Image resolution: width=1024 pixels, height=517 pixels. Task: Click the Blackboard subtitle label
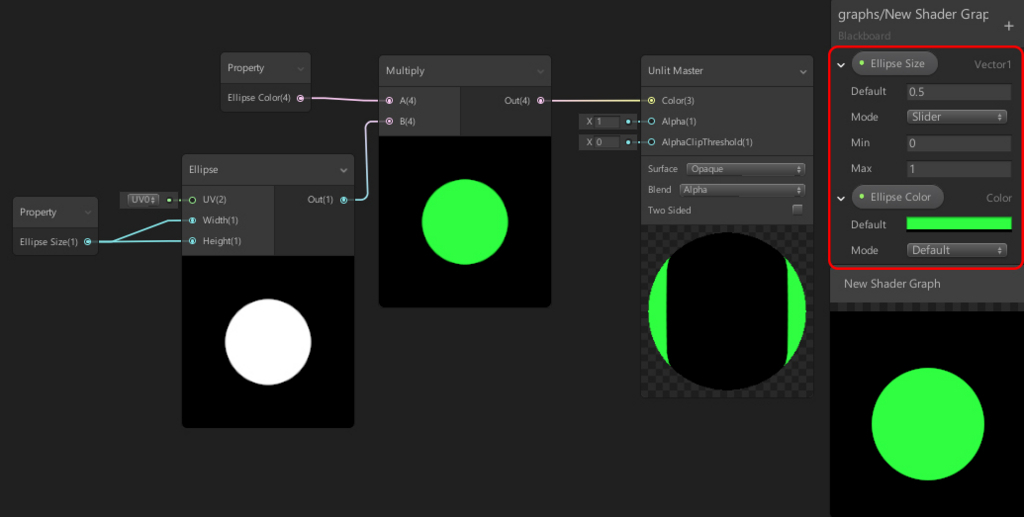pos(864,37)
